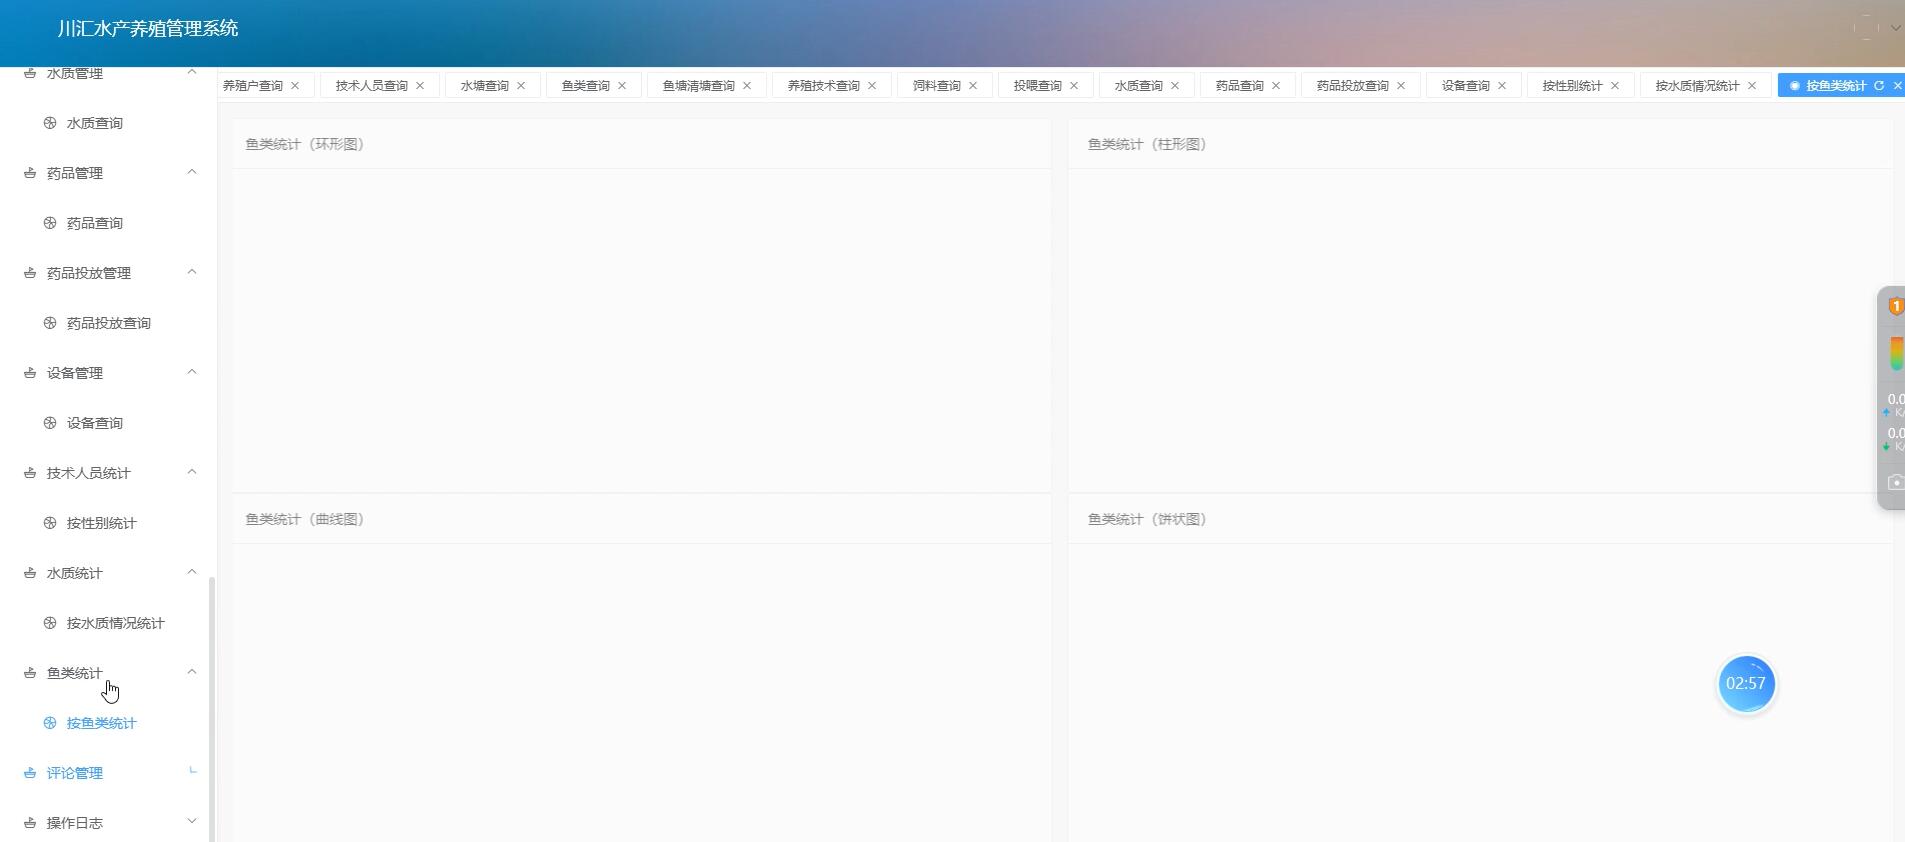Refresh the active 按鱼类统计 tab
1905x842 pixels.
1879,86
